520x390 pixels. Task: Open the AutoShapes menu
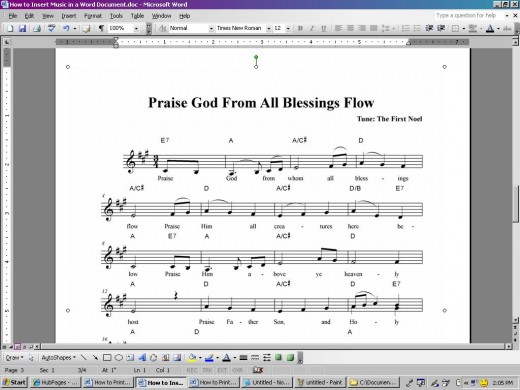58,357
